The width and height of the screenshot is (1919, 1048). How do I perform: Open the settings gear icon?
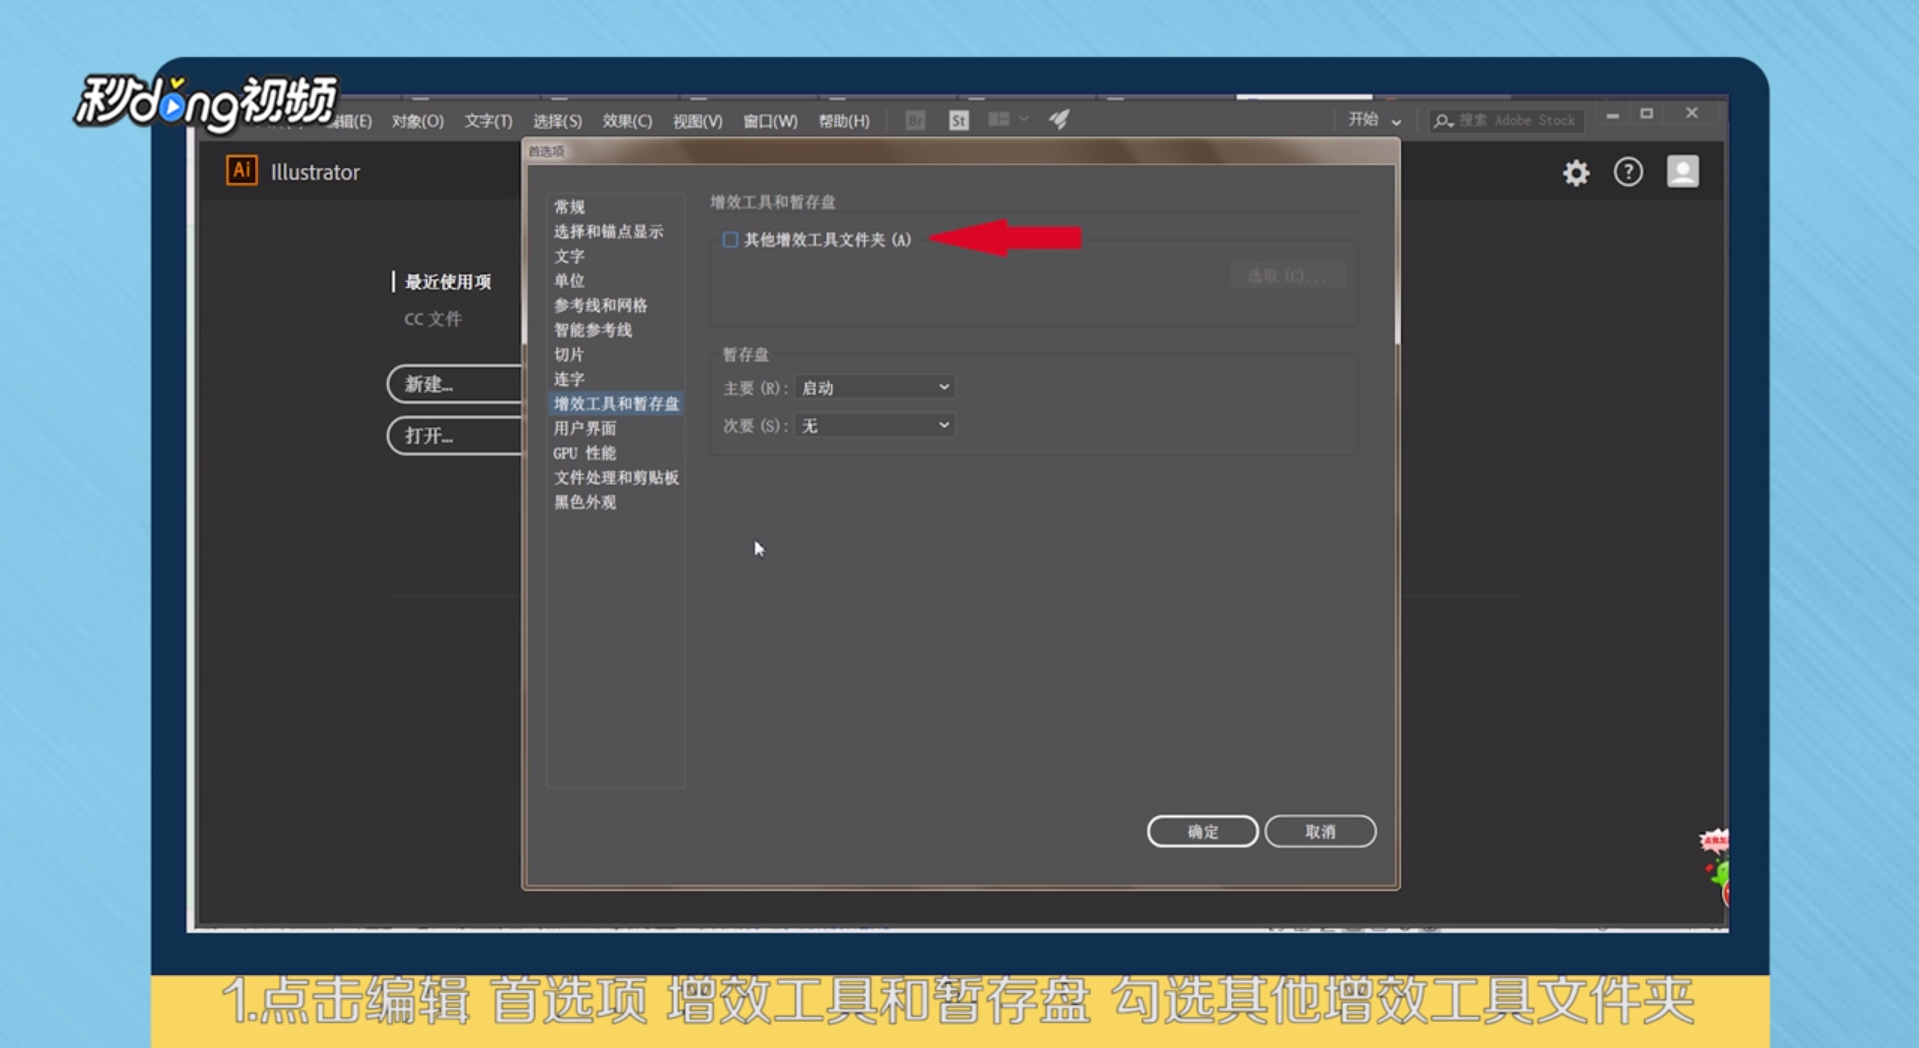pyautogui.click(x=1576, y=173)
